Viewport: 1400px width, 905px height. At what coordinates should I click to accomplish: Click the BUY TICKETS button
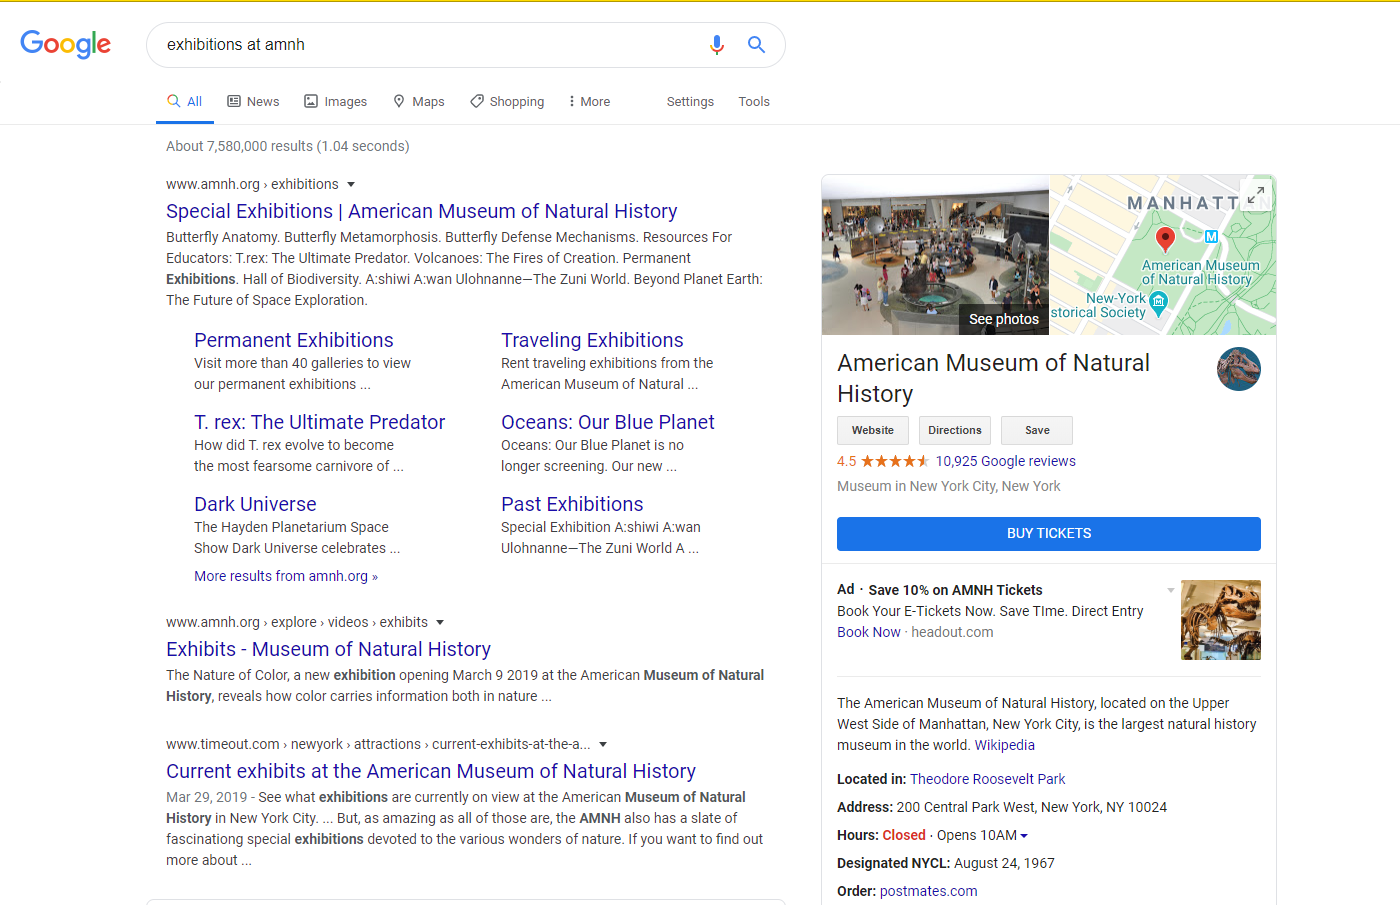1049,534
